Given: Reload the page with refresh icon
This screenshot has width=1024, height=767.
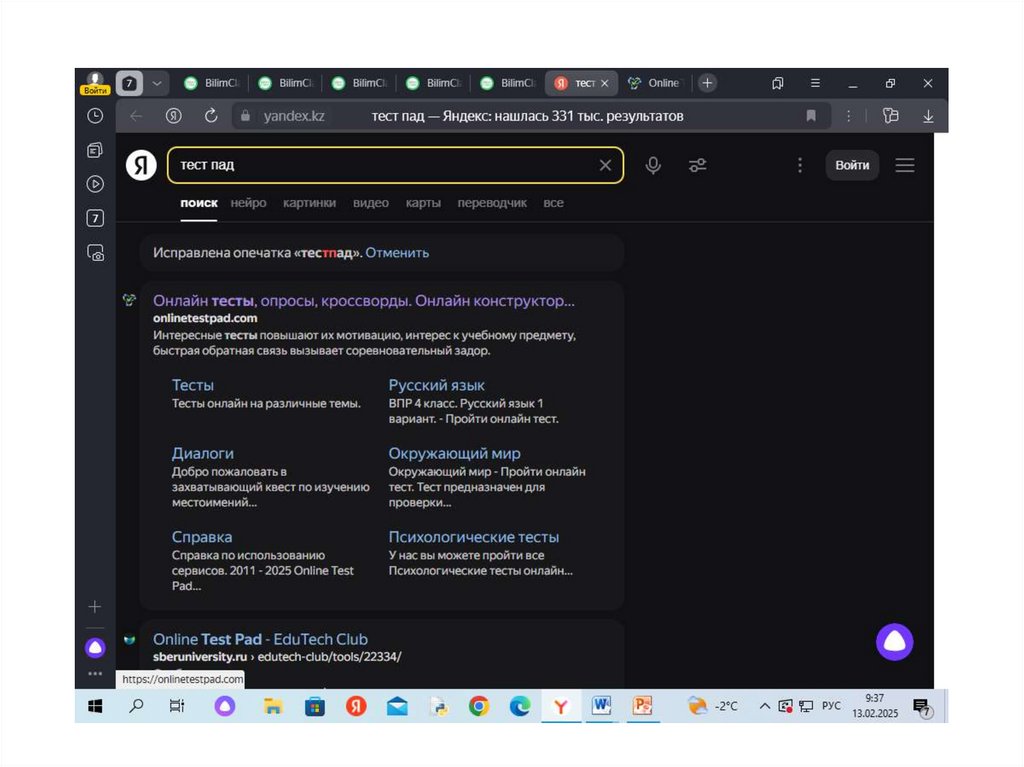Looking at the screenshot, I should (211, 116).
